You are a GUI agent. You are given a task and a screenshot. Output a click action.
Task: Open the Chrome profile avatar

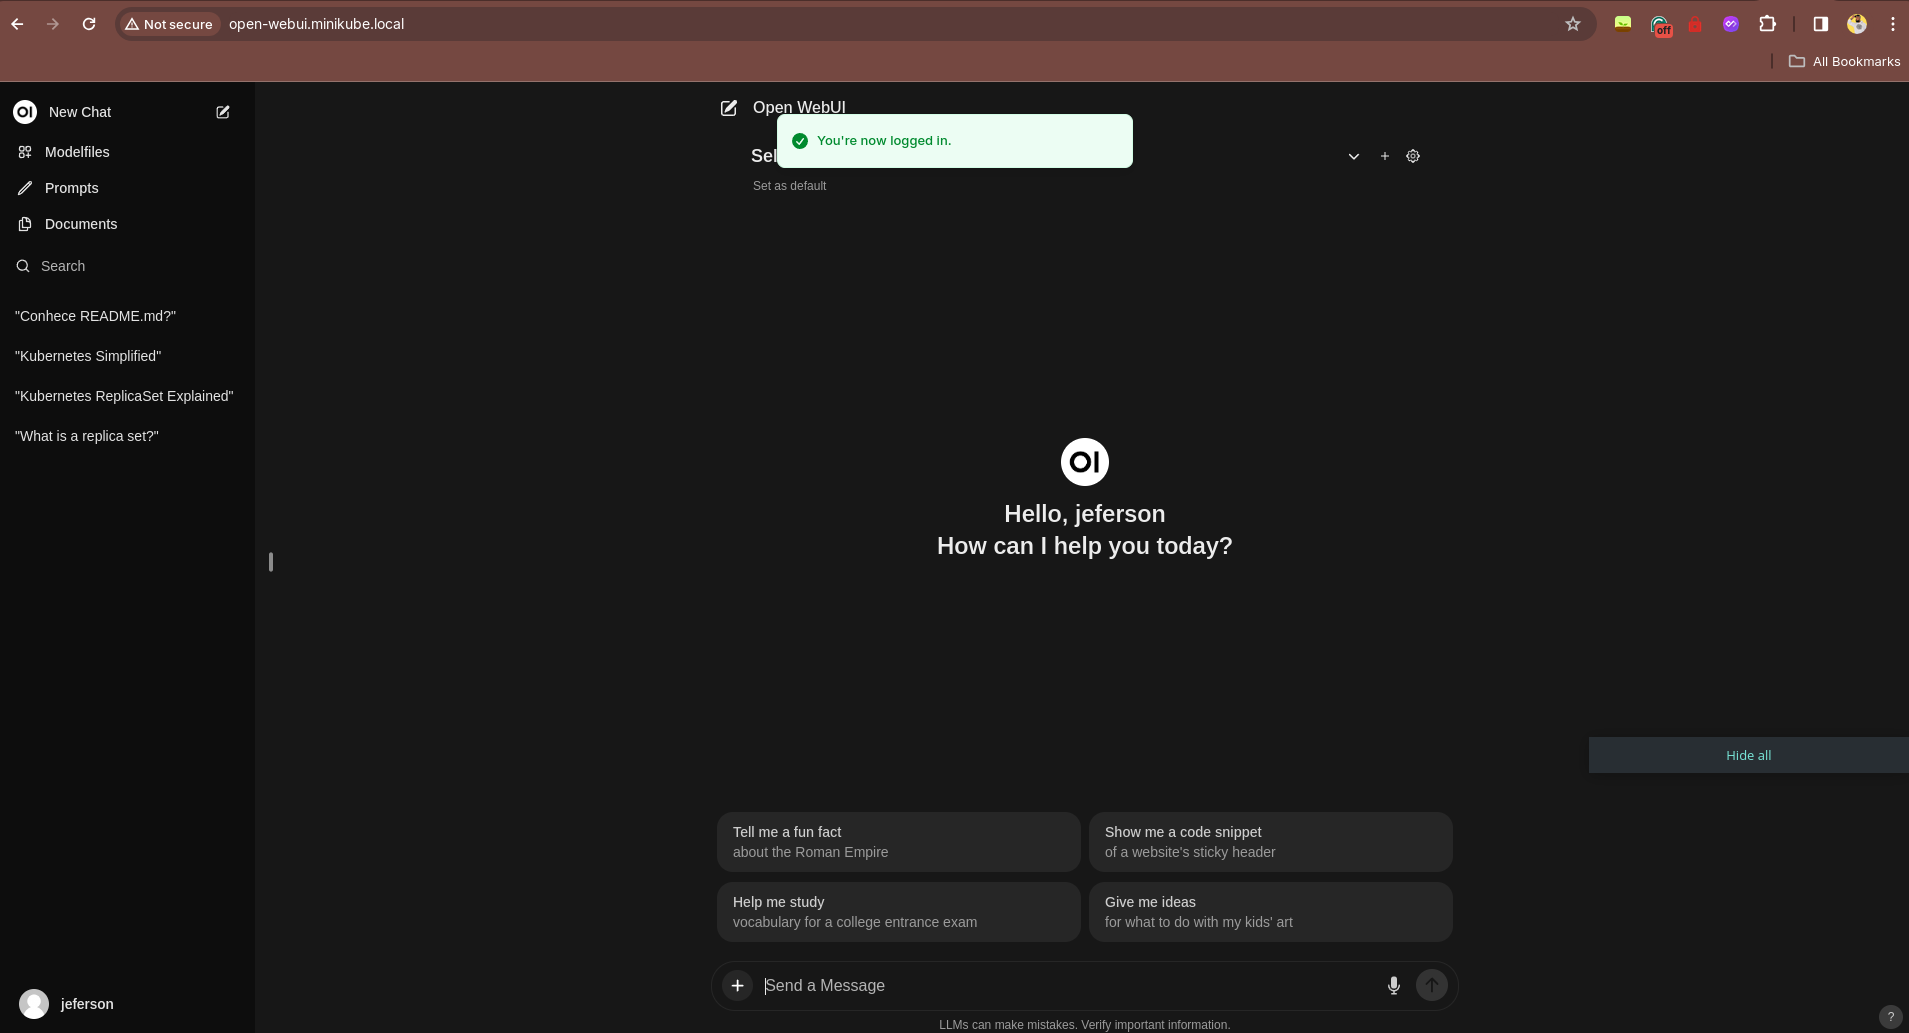(1857, 24)
